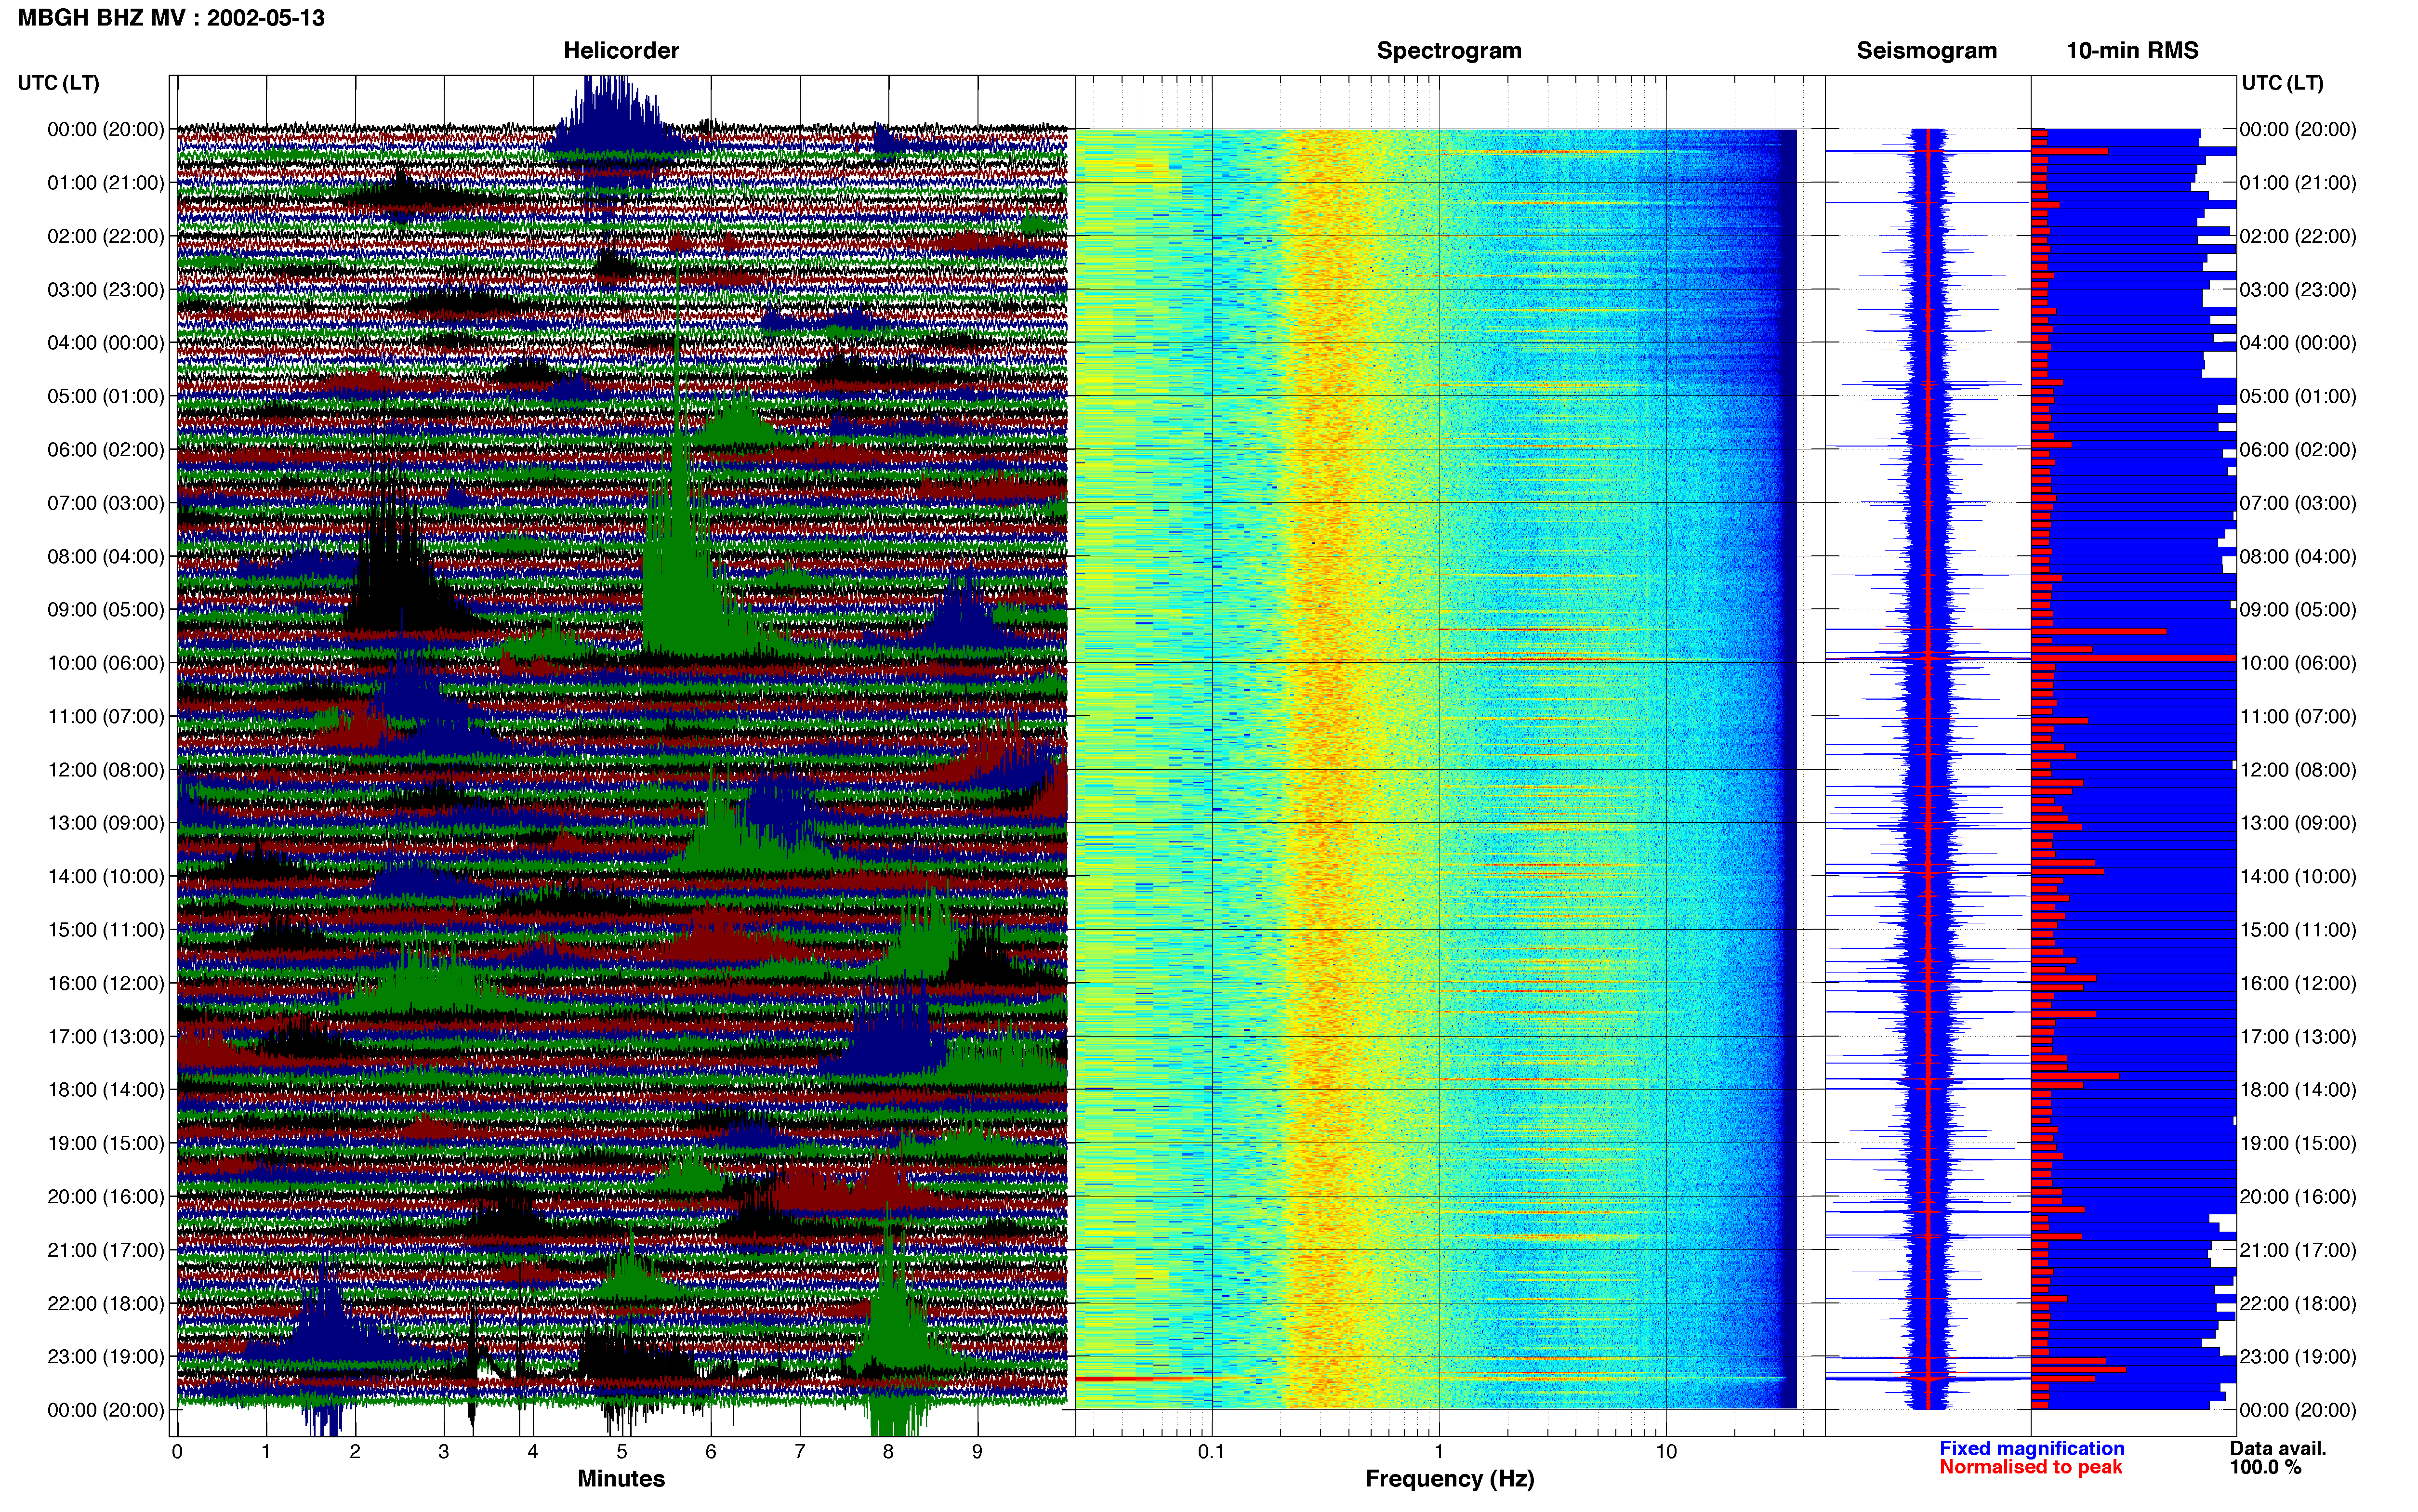Click RMS-side time label "11:00 (07:00)"

pos(2298,717)
